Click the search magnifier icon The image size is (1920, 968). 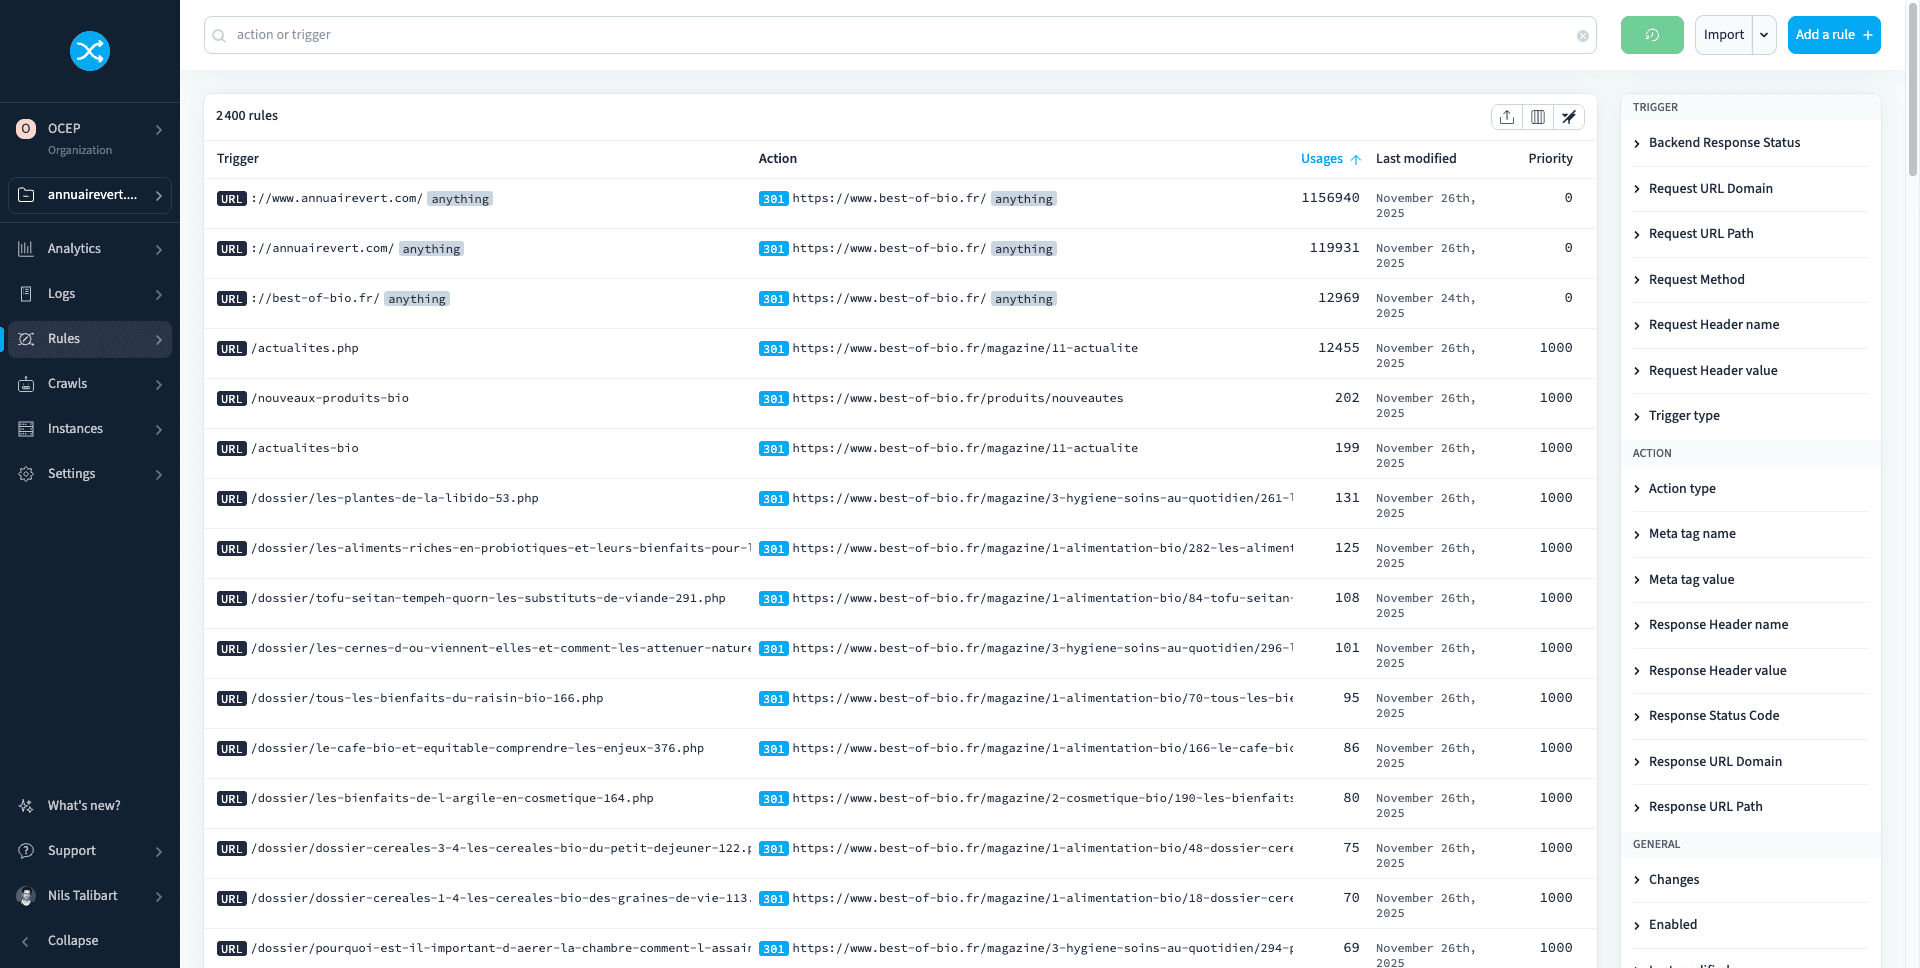[219, 36]
